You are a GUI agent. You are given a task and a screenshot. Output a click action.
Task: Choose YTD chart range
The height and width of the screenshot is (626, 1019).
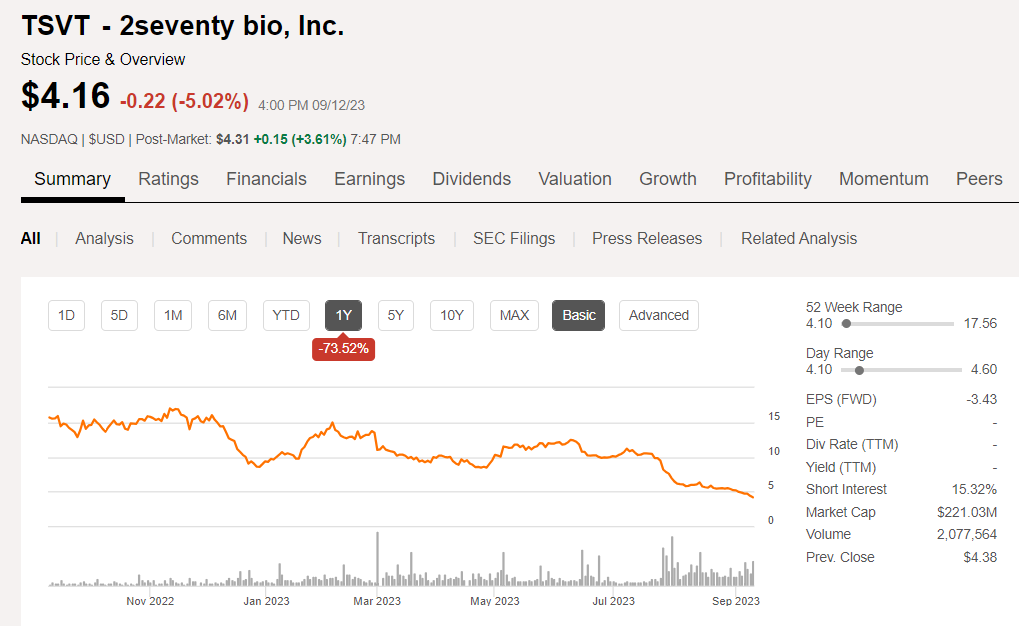point(286,315)
